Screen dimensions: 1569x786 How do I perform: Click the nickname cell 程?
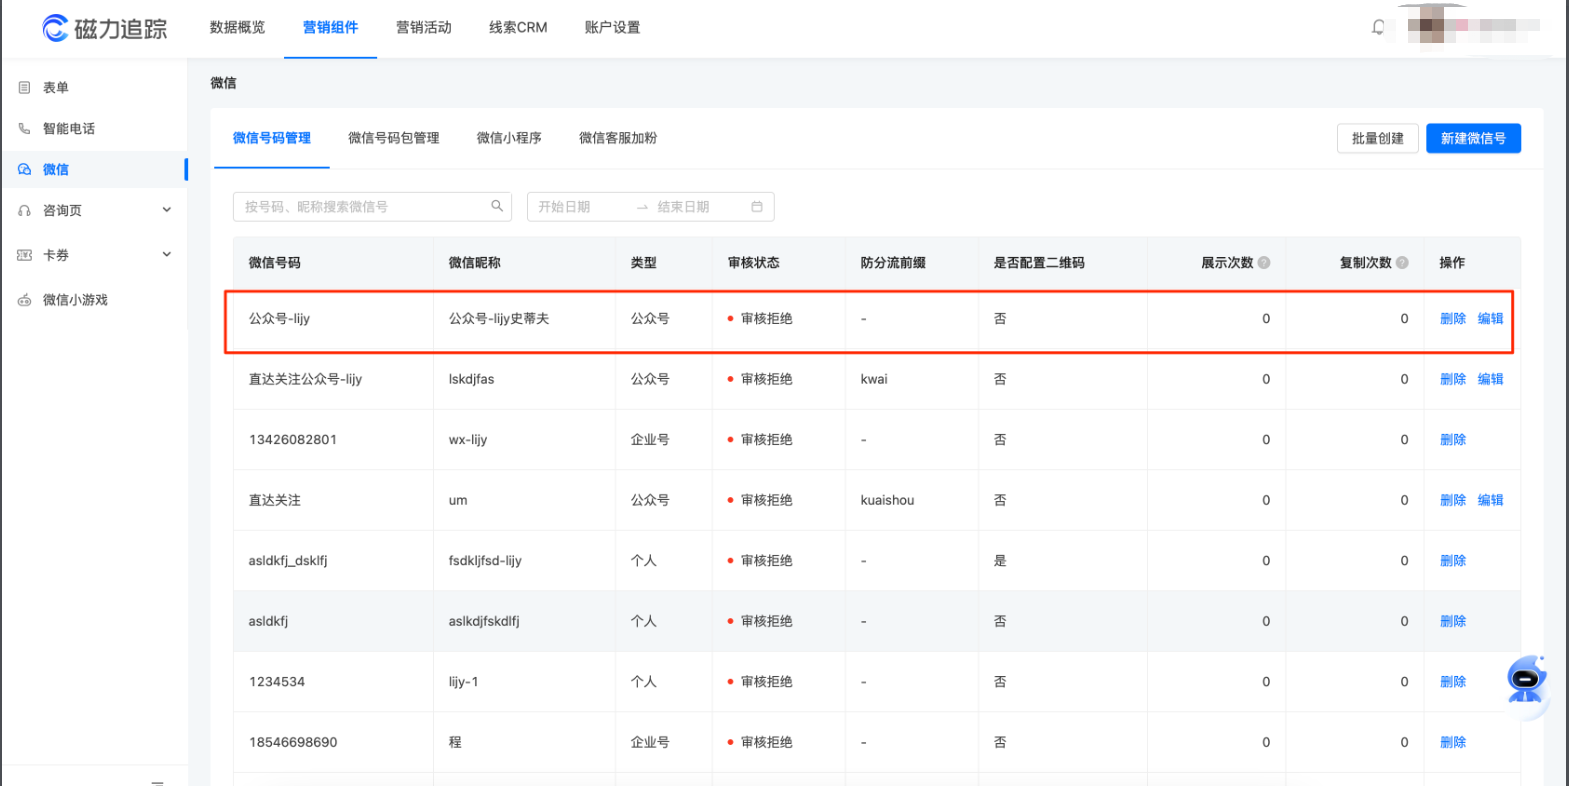click(455, 742)
